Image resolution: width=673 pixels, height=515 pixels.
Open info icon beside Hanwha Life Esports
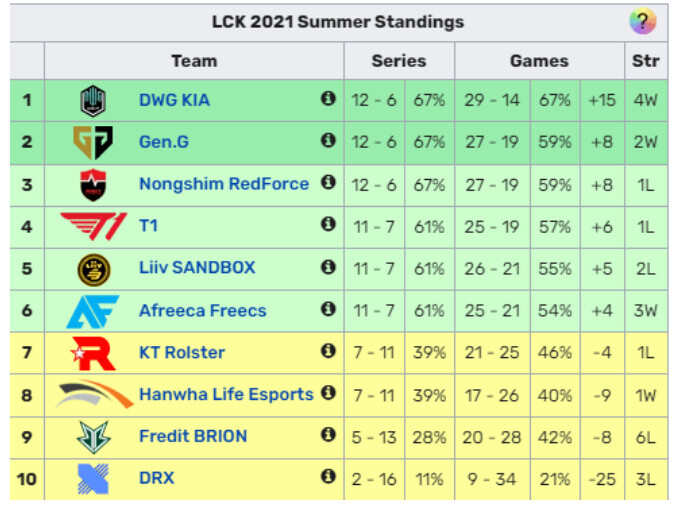(327, 393)
